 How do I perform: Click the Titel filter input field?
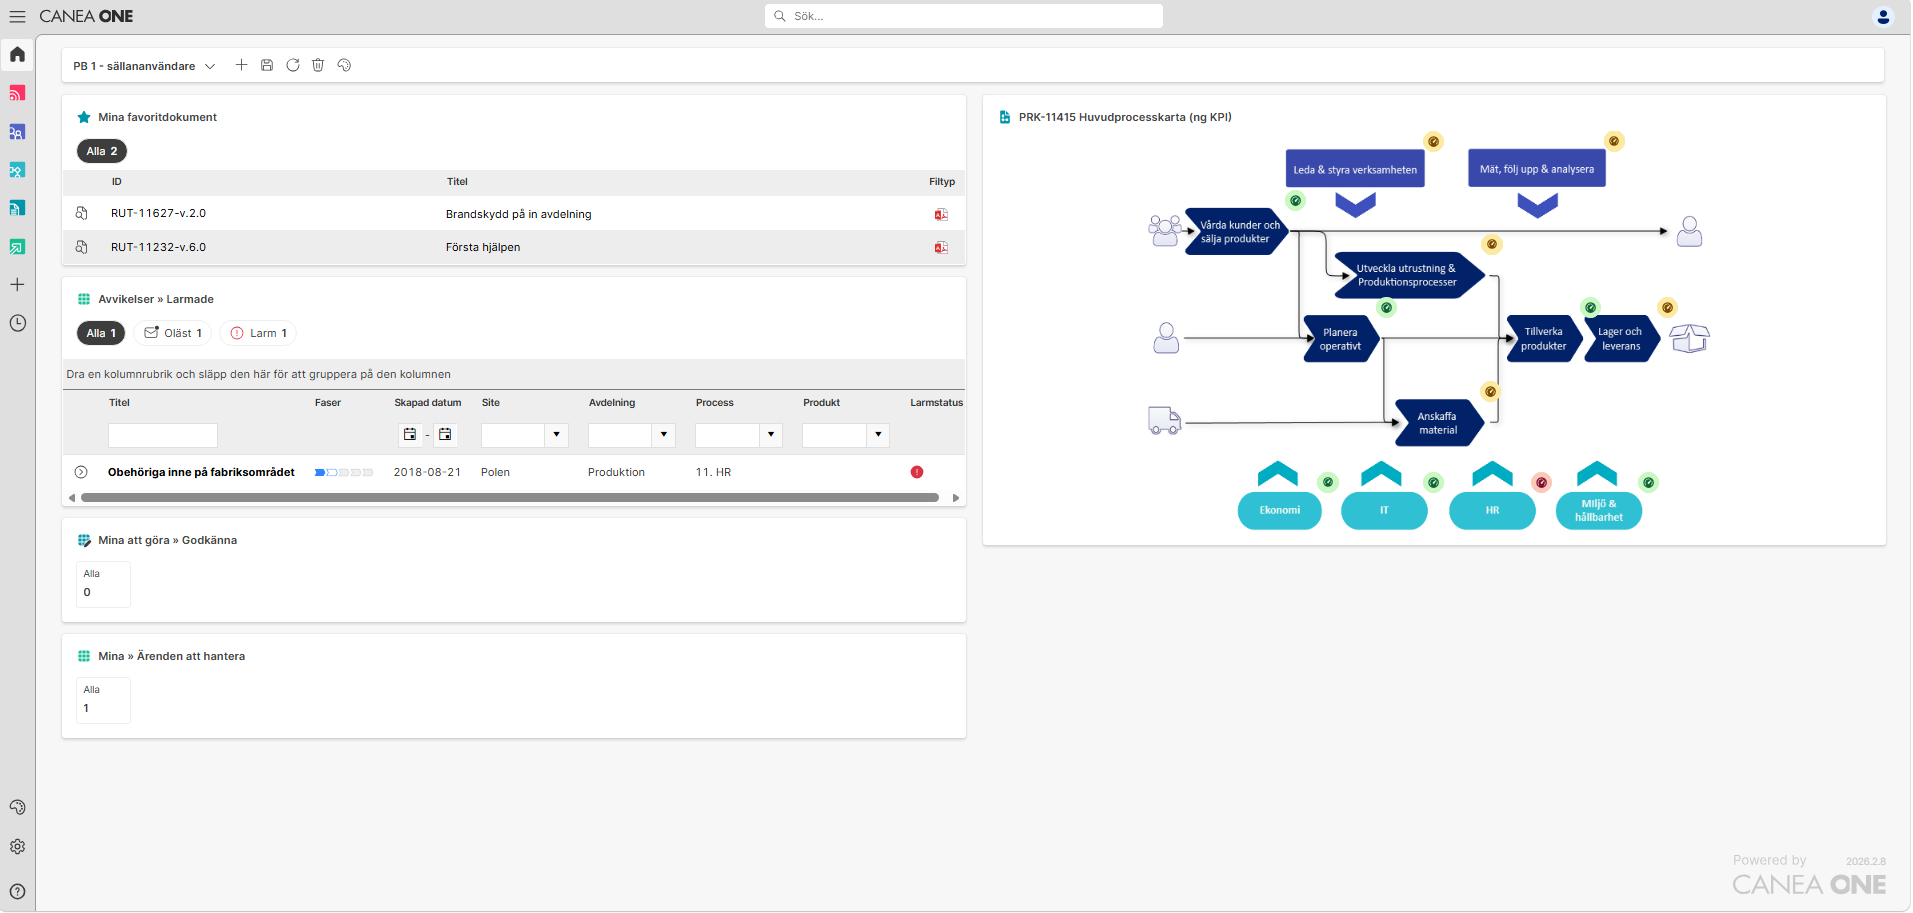point(163,435)
